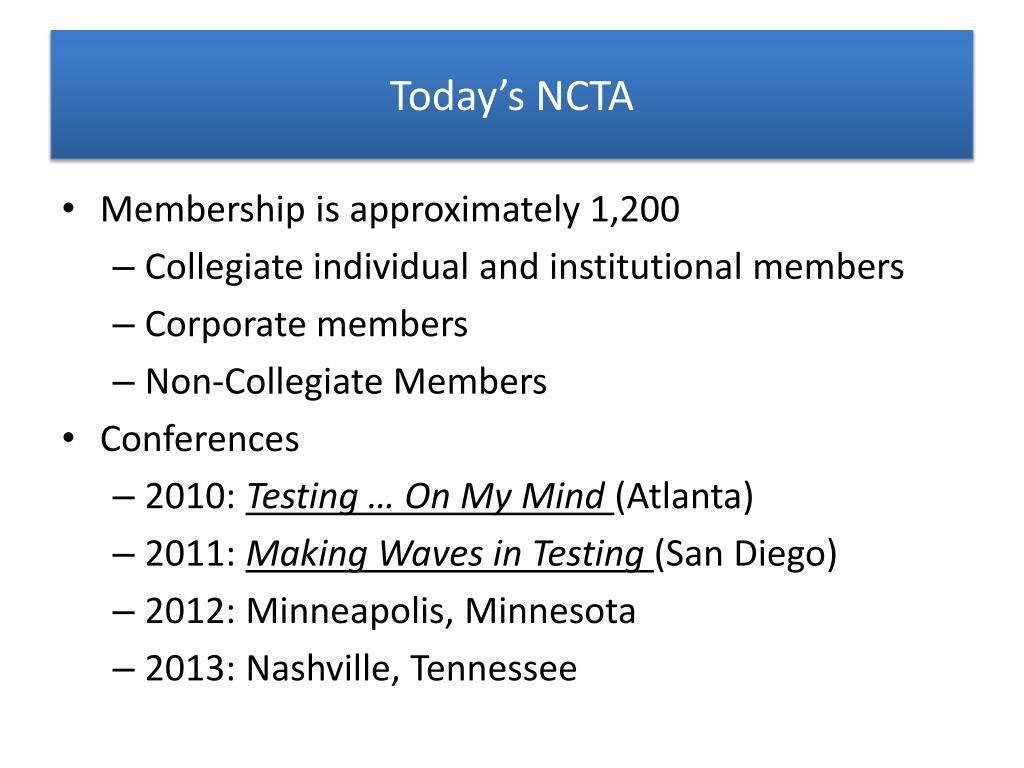Image resolution: width=1024 pixels, height=768 pixels.
Task: Open the Testing … On My Mind link
Action: 429,496
